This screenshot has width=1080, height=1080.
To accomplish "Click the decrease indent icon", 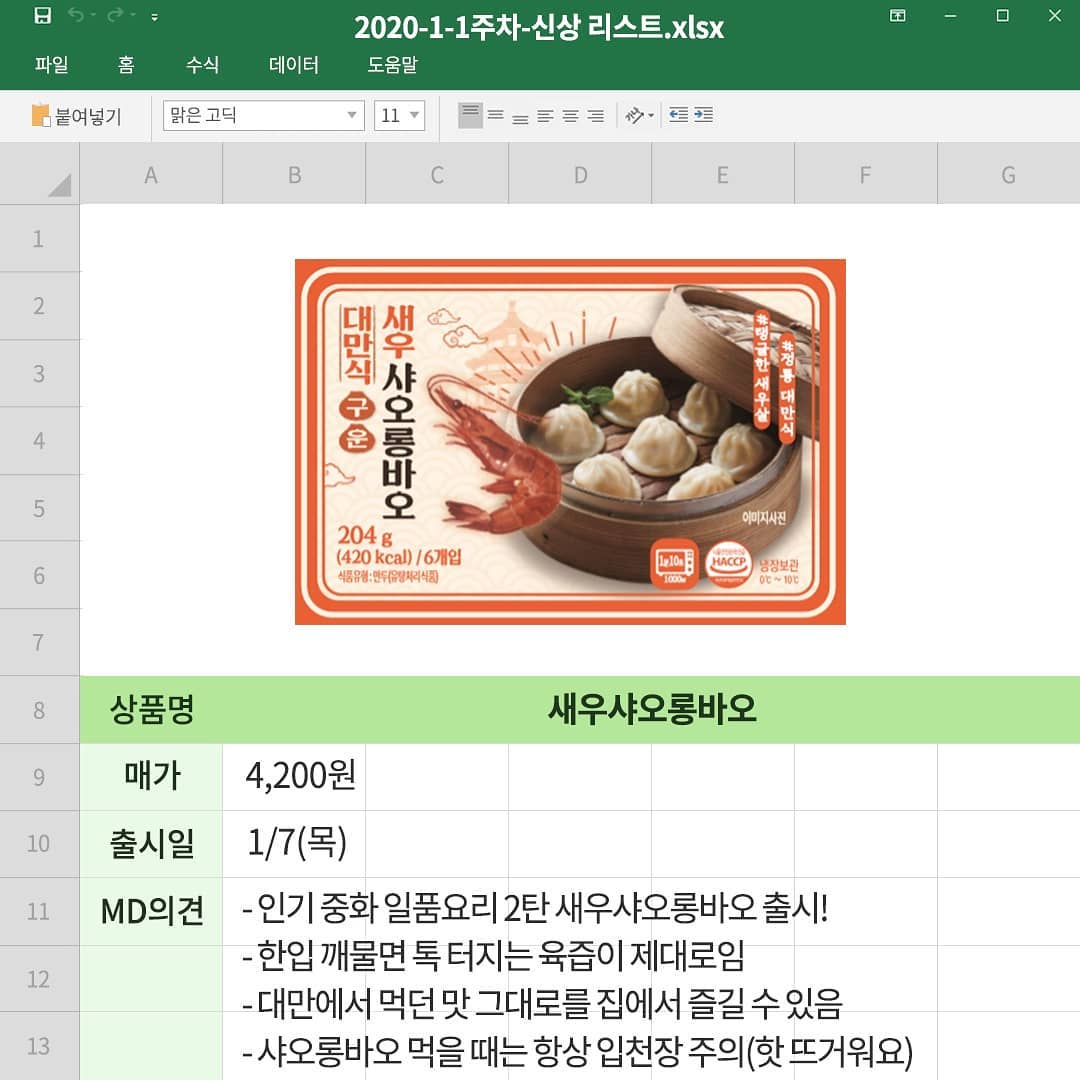I will (x=678, y=114).
